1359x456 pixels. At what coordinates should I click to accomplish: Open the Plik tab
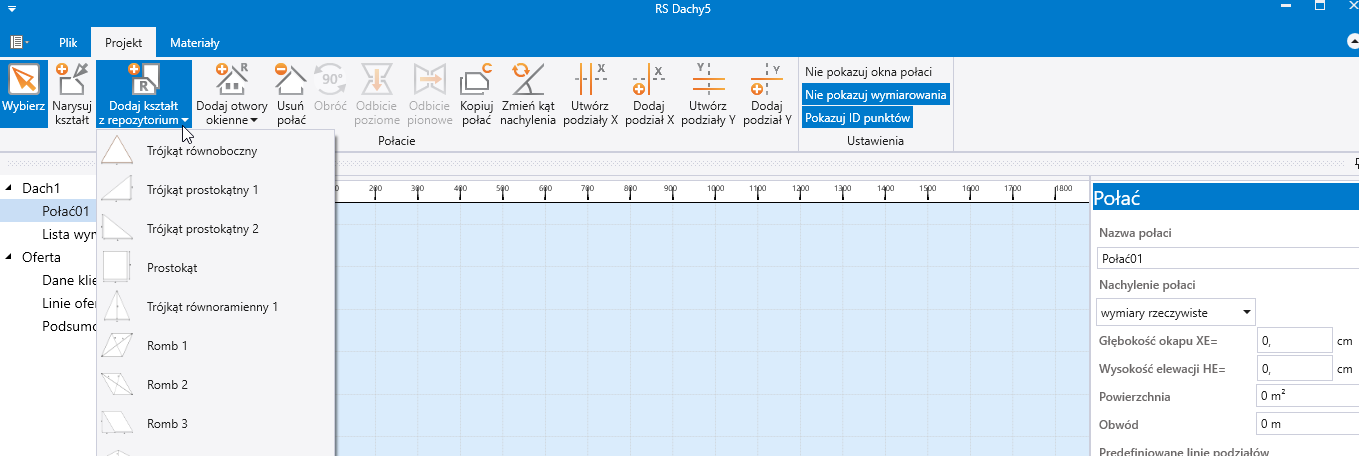pos(68,43)
